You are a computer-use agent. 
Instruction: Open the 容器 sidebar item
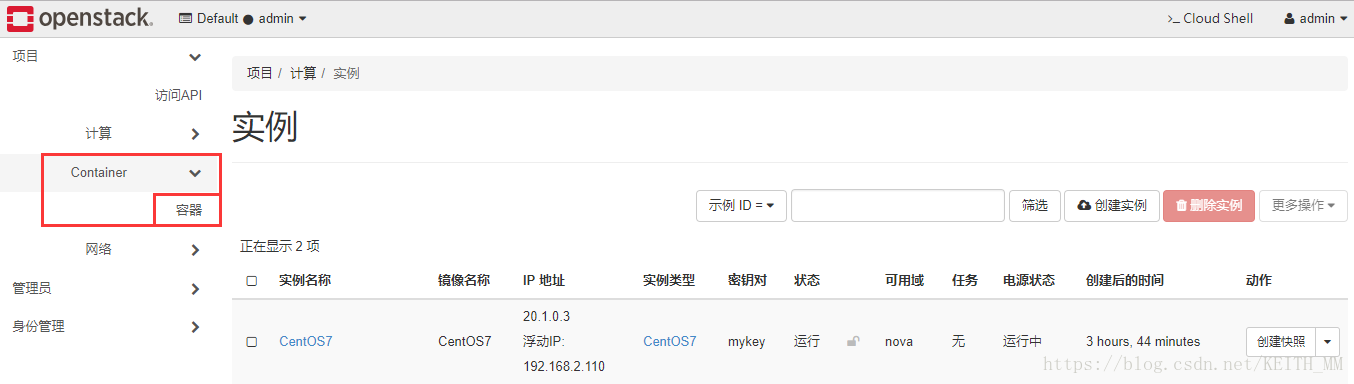tap(189, 210)
